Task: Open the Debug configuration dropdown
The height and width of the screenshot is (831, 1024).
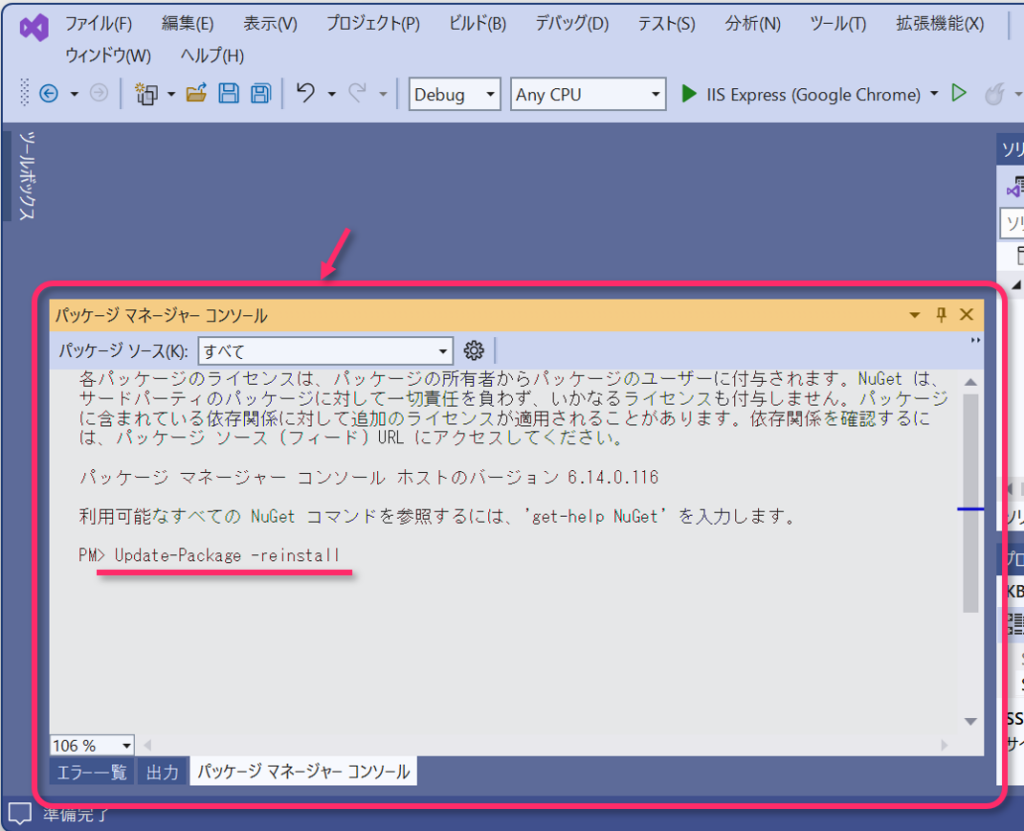Action: click(454, 94)
